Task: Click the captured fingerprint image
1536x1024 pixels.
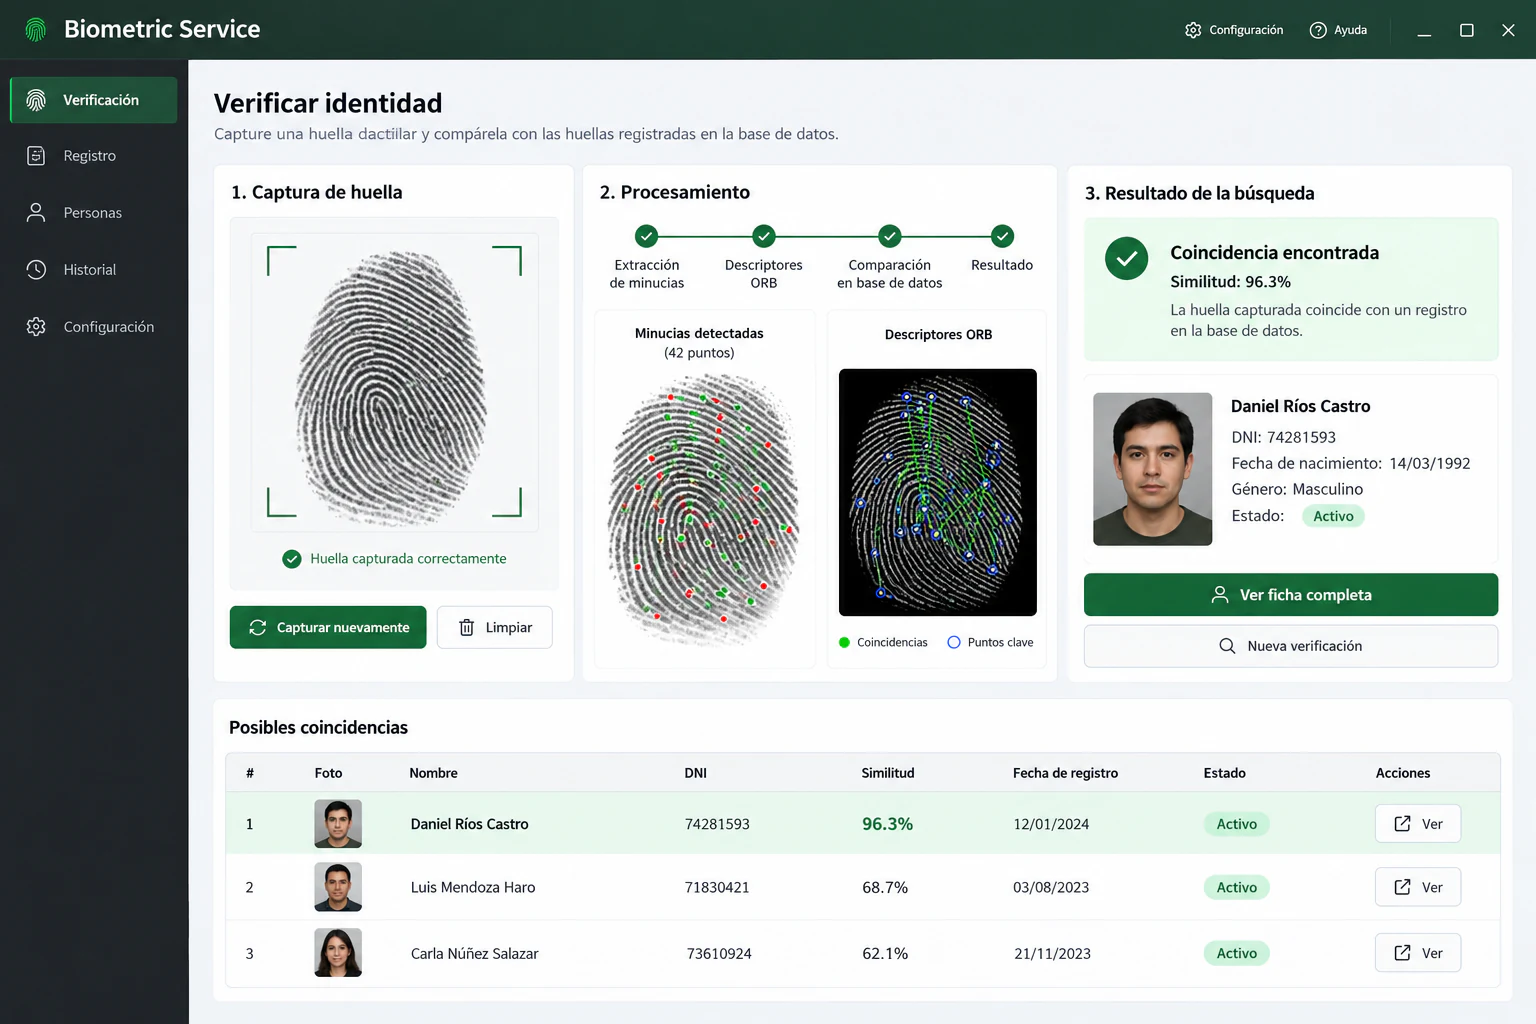Action: click(391, 388)
